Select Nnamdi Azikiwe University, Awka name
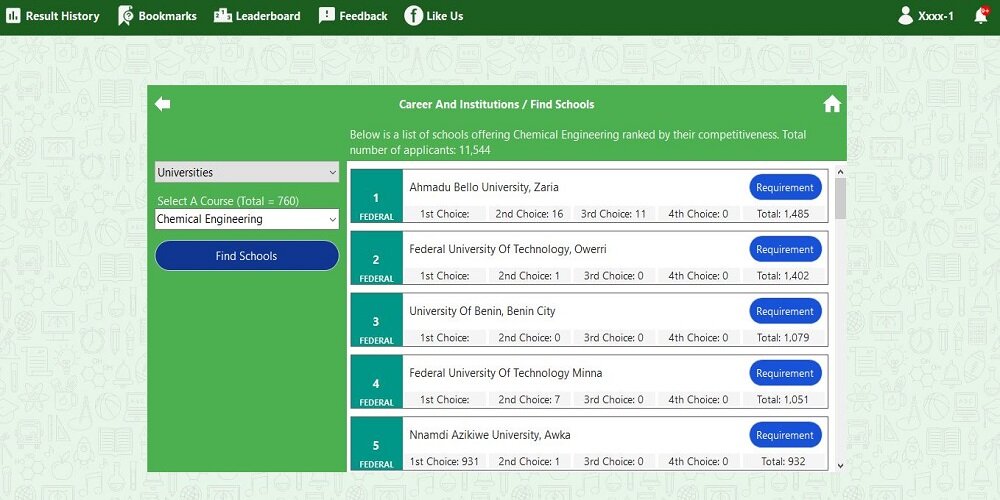Image resolution: width=1000 pixels, height=500 pixels. (x=490, y=435)
